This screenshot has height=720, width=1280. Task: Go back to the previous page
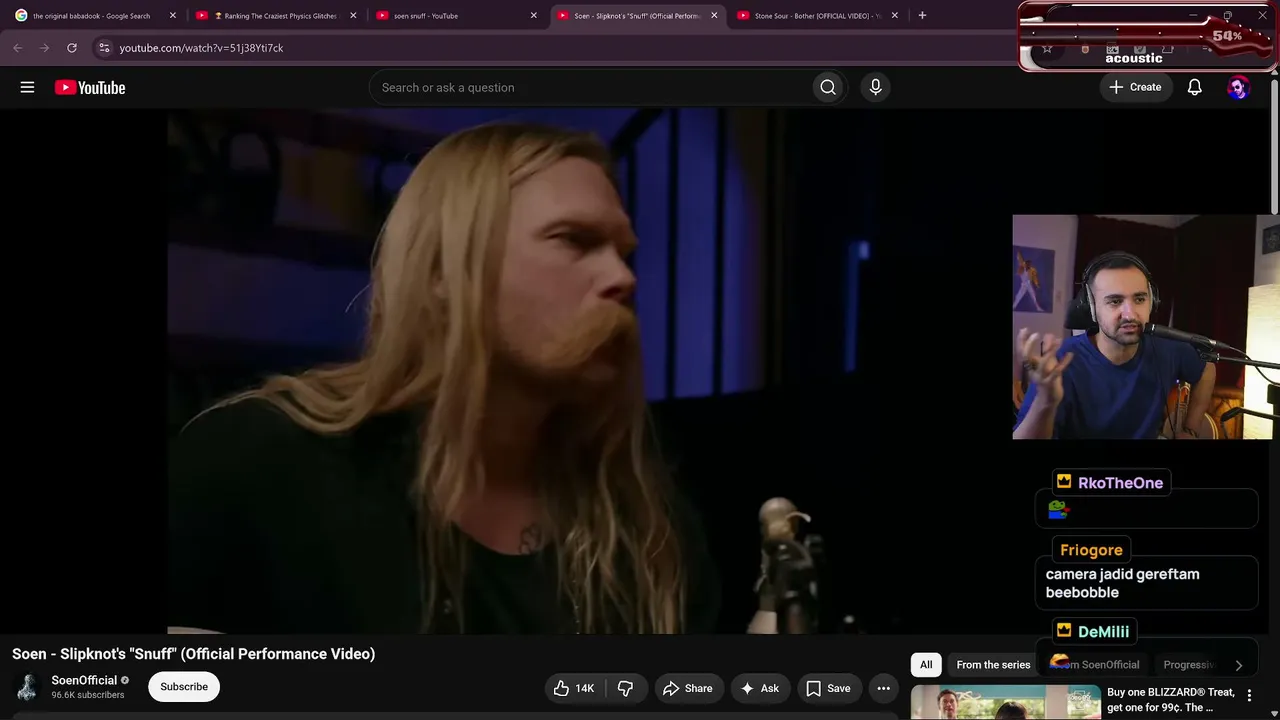(x=18, y=48)
